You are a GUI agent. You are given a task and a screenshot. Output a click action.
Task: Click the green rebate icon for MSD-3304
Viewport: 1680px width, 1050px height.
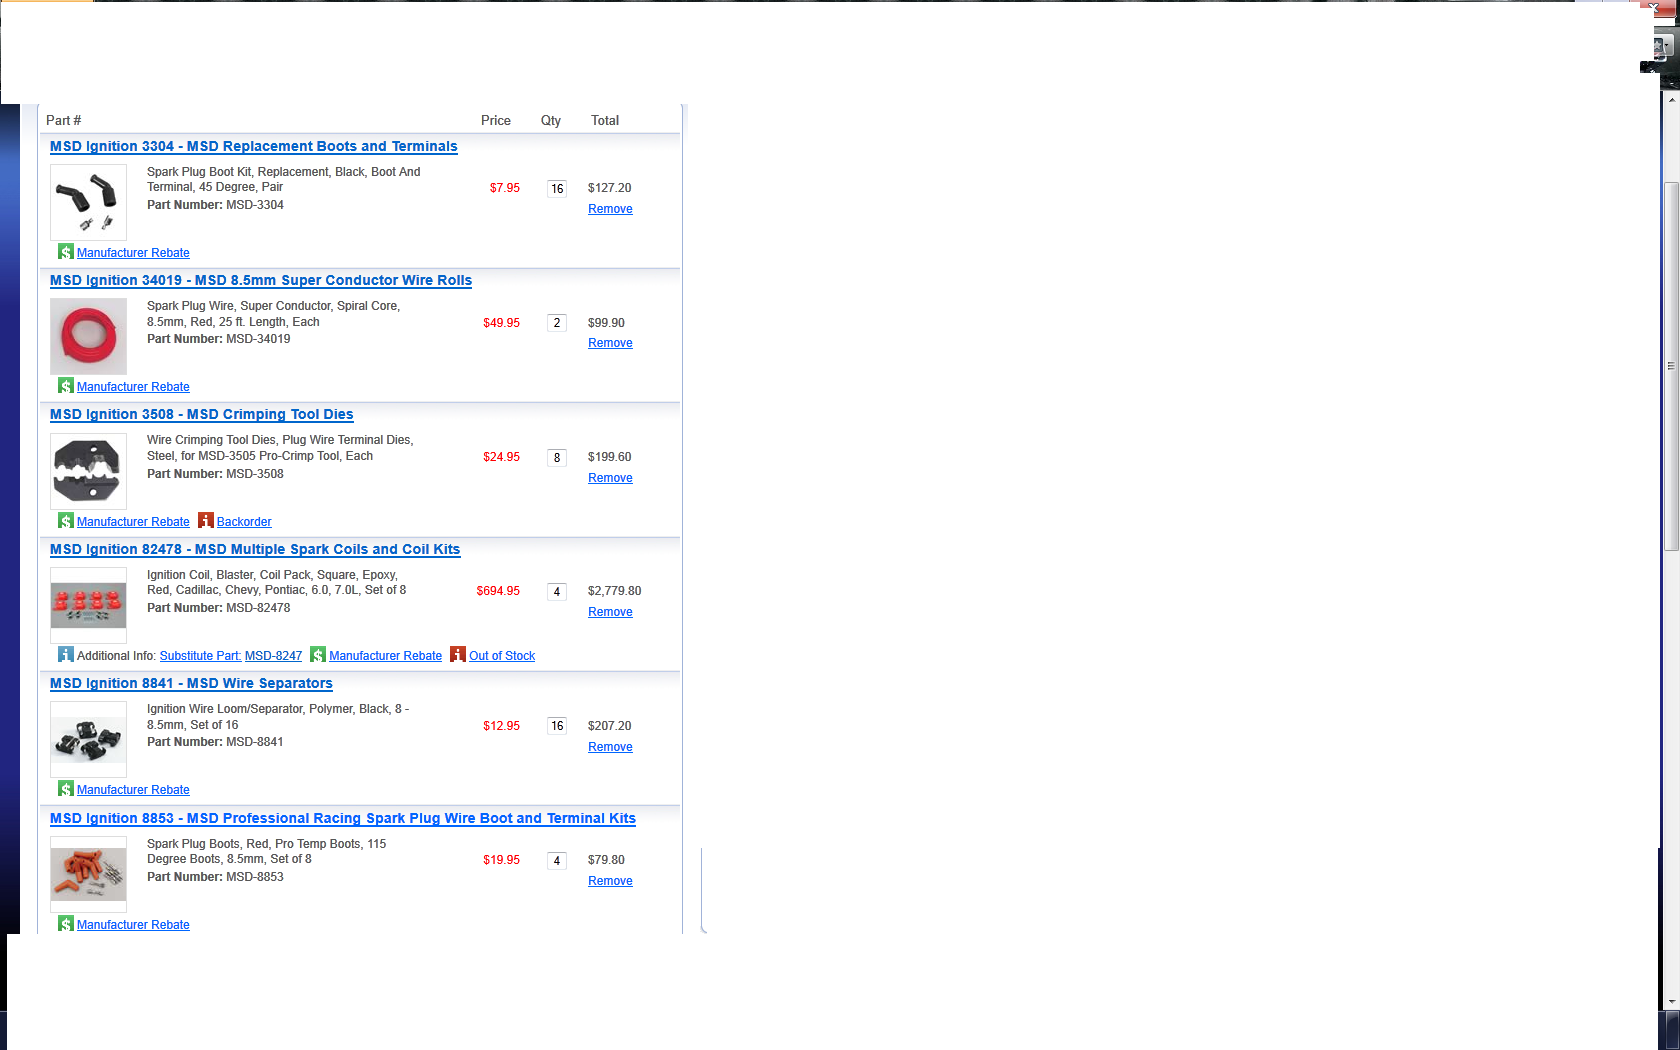coord(65,252)
